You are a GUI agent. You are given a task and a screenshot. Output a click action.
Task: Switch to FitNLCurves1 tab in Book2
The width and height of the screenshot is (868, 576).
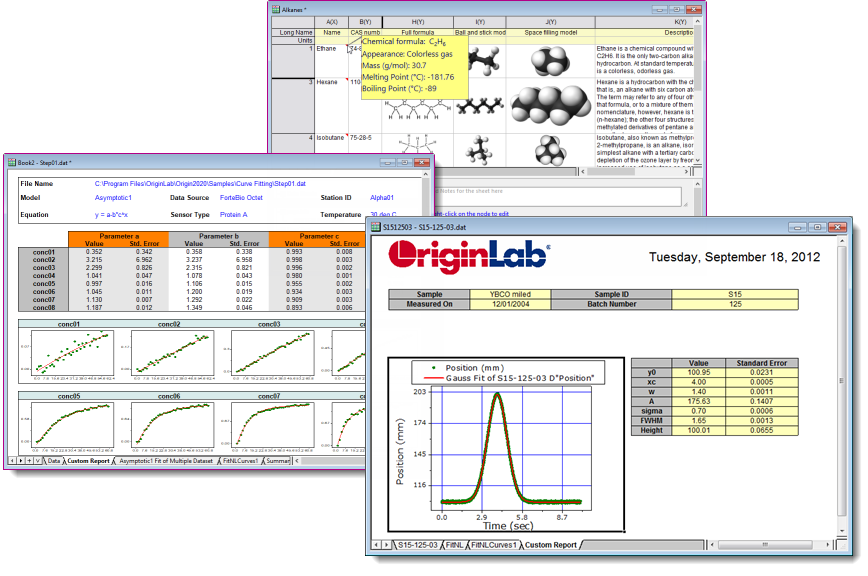click(x=240, y=461)
